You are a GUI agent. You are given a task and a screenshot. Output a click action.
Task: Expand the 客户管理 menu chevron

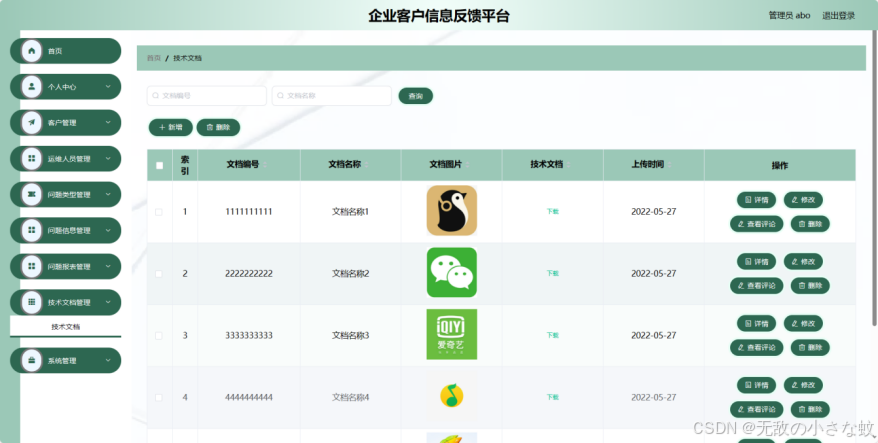click(108, 123)
